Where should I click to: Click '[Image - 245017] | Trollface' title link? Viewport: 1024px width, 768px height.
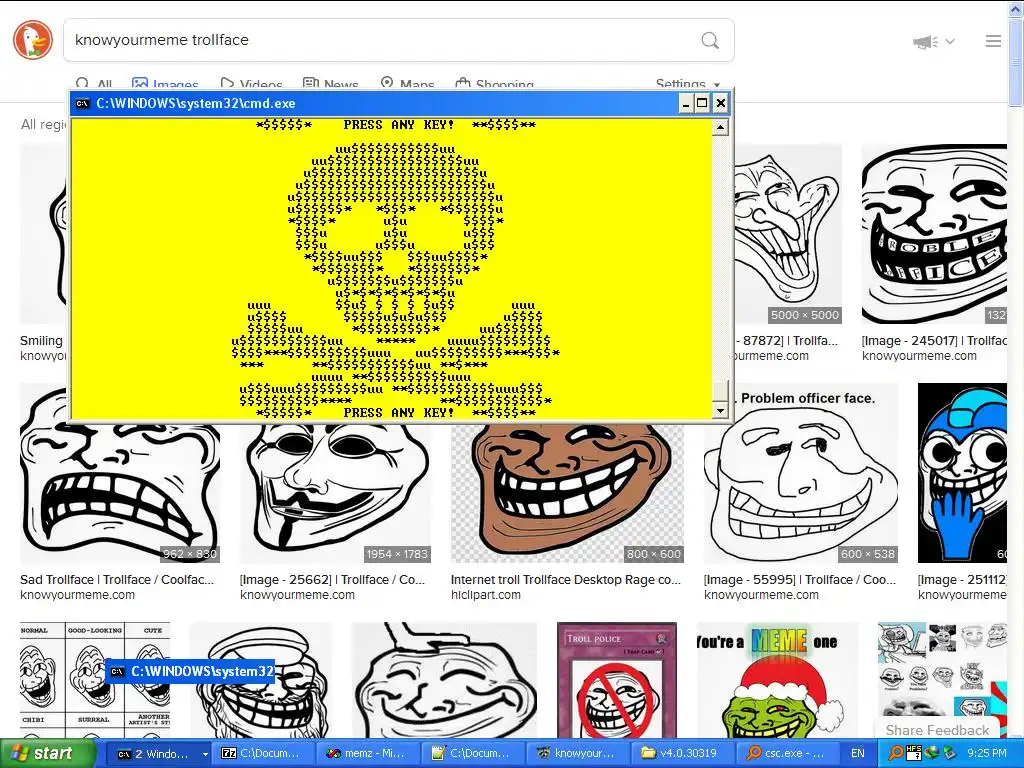(934, 340)
